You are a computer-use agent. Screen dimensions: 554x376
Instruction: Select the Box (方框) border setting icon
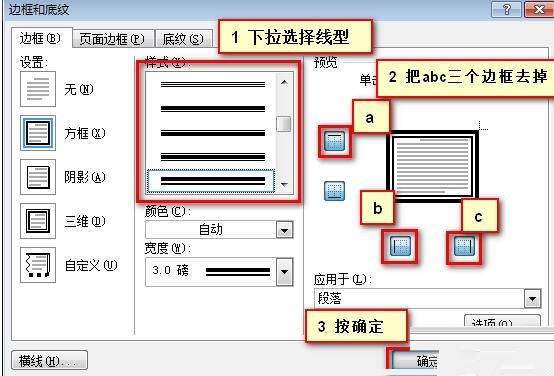click(x=38, y=133)
